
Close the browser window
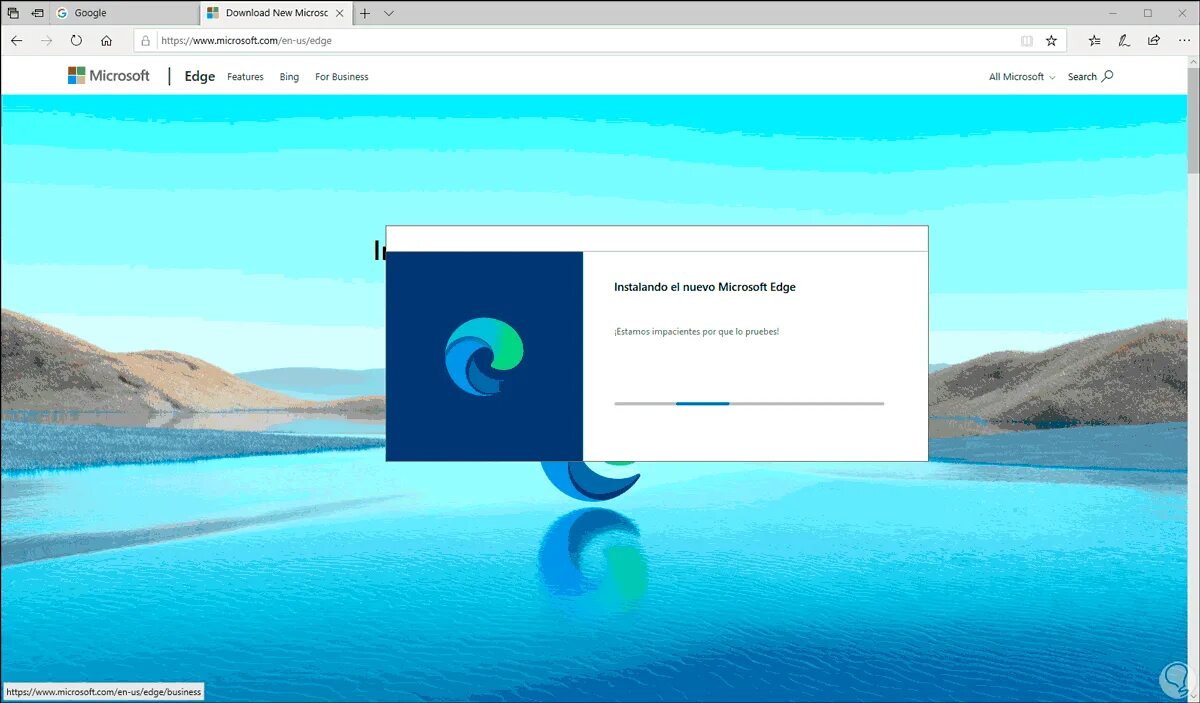(x=1181, y=13)
